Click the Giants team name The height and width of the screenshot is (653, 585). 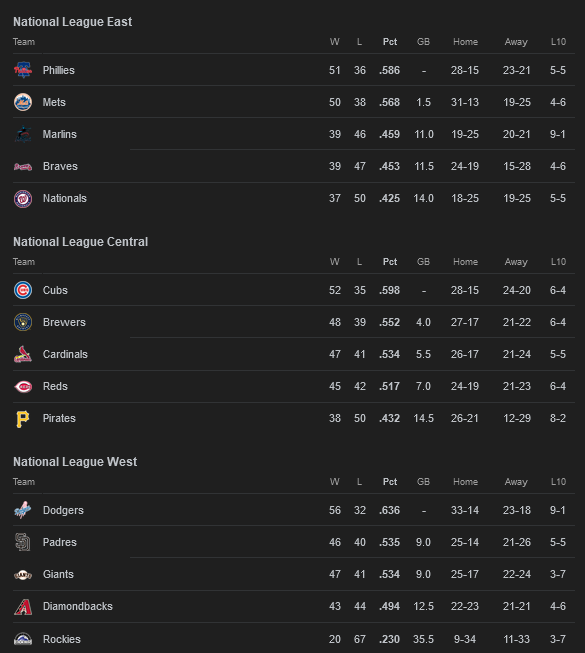coord(58,574)
